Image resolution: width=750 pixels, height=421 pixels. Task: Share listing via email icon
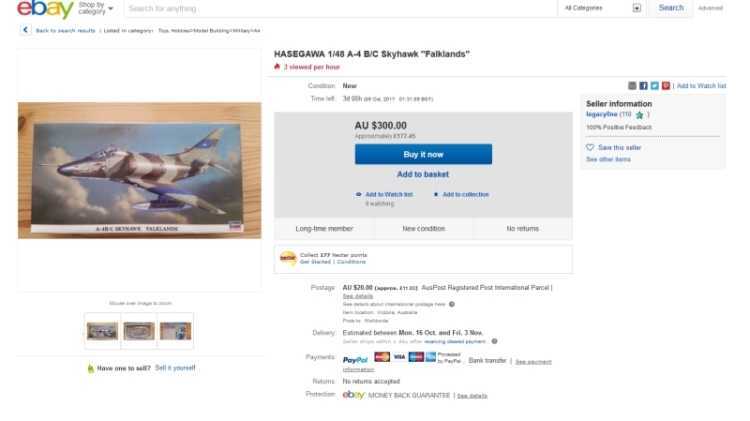pyautogui.click(x=632, y=86)
